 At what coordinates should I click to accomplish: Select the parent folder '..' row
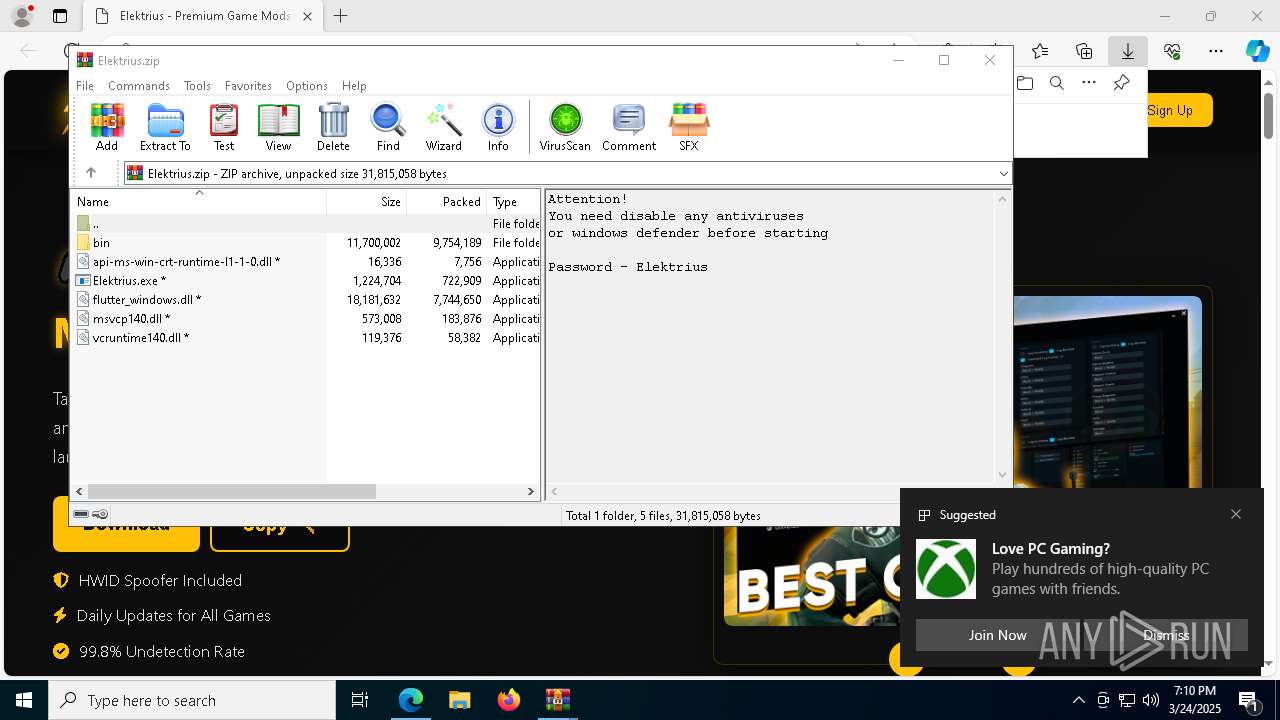click(x=306, y=224)
